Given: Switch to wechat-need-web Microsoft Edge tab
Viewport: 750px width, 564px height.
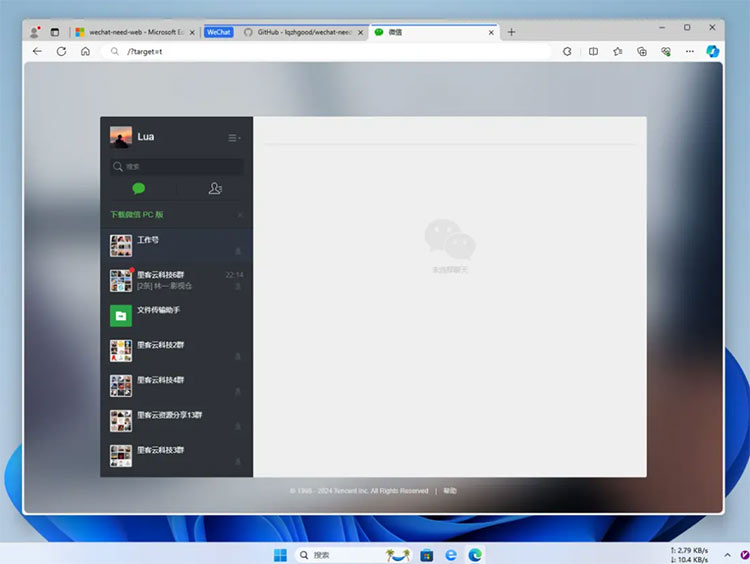Looking at the screenshot, I should coord(135,32).
